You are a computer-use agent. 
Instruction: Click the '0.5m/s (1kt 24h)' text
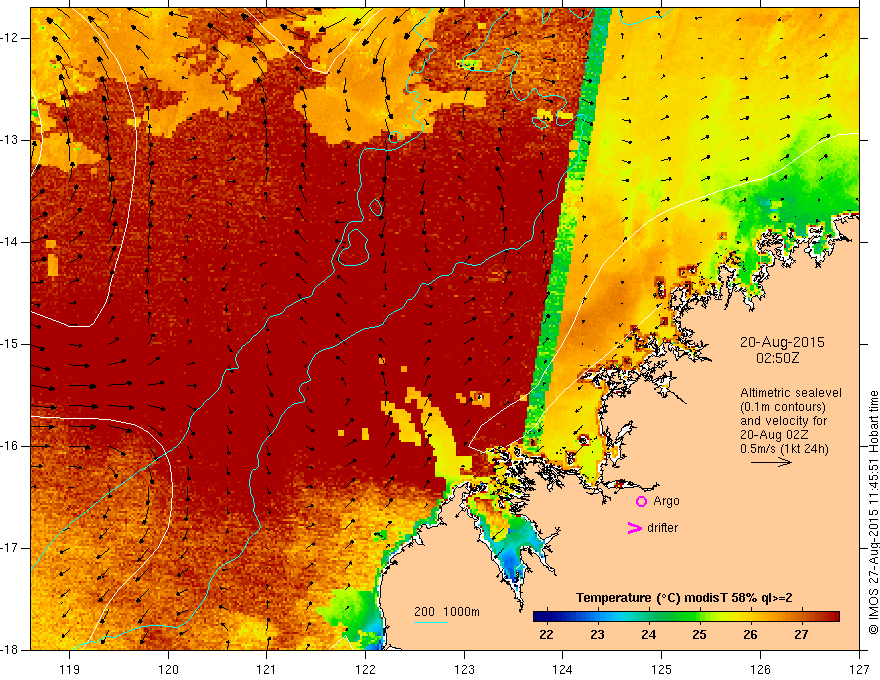pyautogui.click(x=783, y=448)
